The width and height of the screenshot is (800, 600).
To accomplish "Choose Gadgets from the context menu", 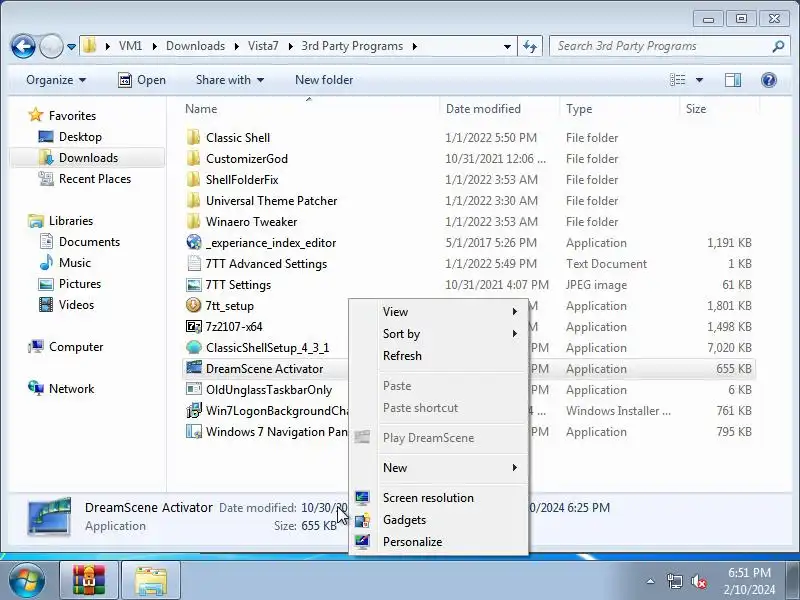I will pyautogui.click(x=439, y=519).
